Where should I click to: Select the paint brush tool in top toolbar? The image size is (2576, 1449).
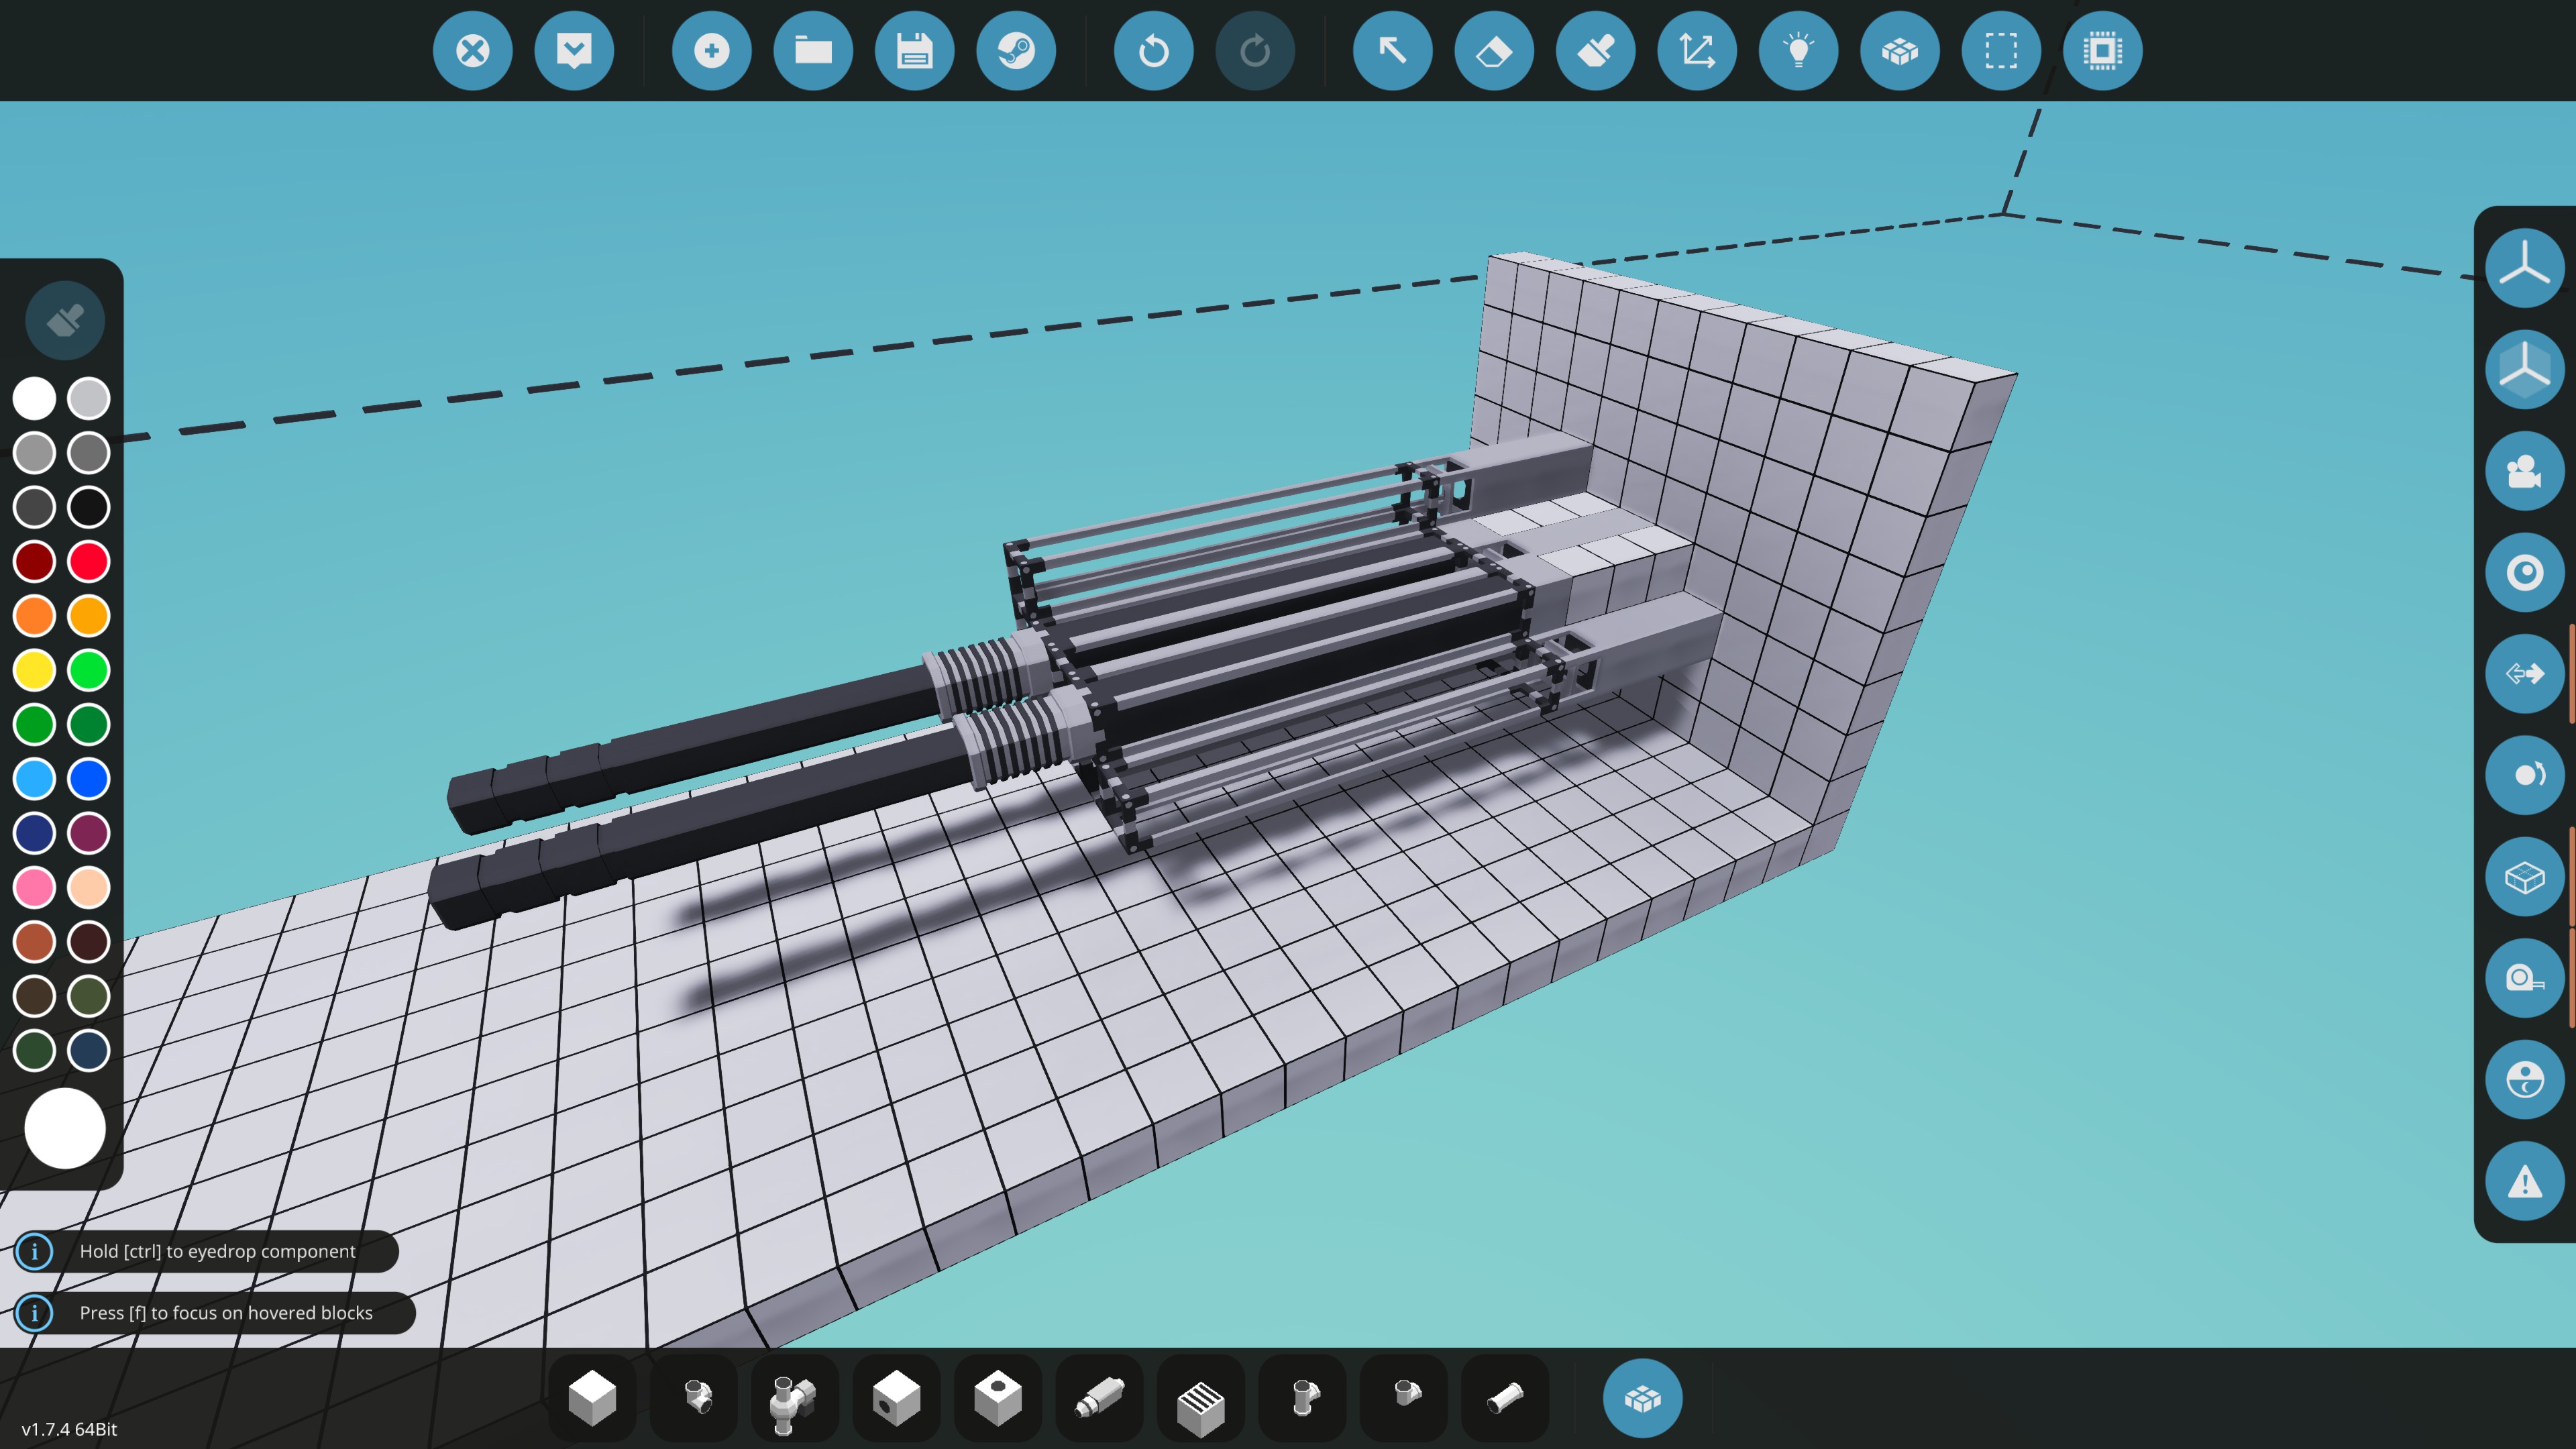[x=1596, y=50]
